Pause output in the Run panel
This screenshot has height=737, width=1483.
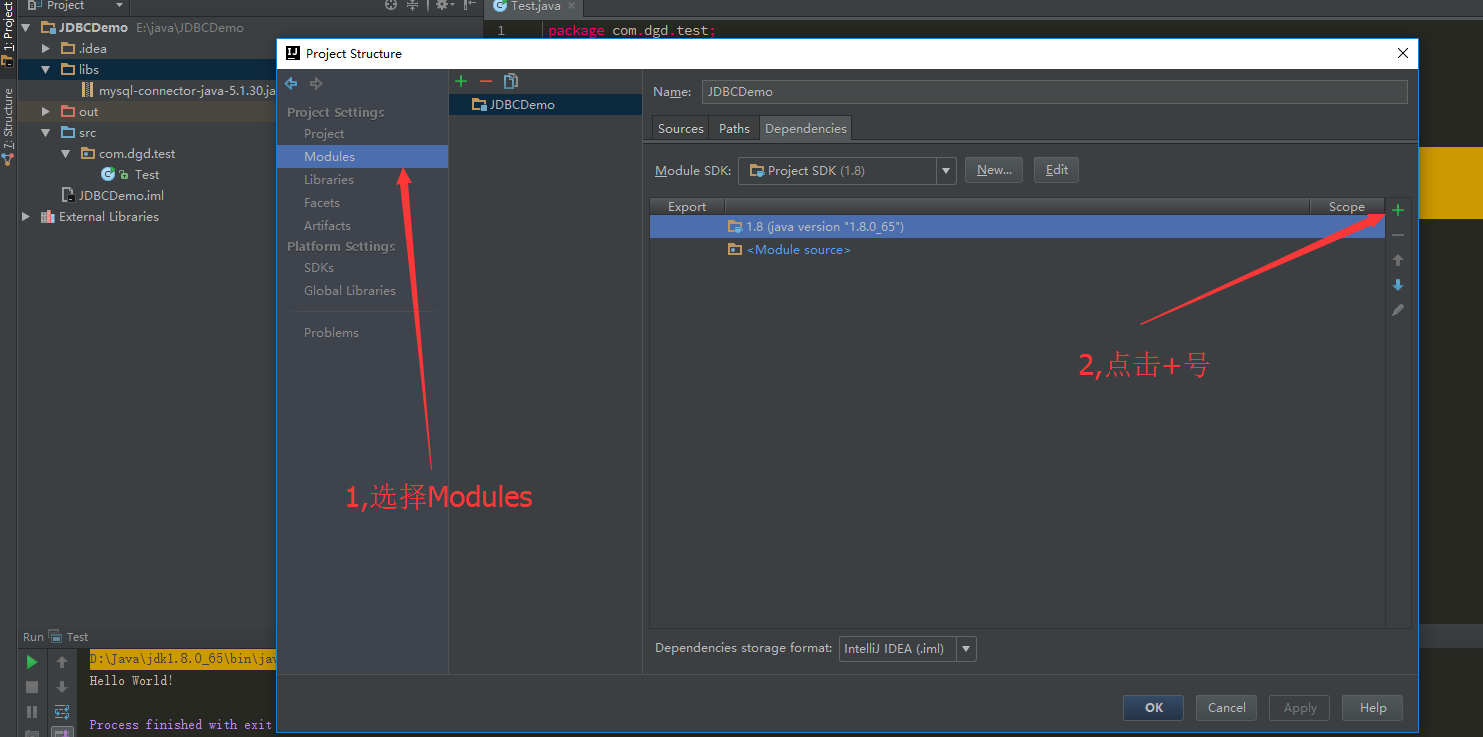point(31,711)
